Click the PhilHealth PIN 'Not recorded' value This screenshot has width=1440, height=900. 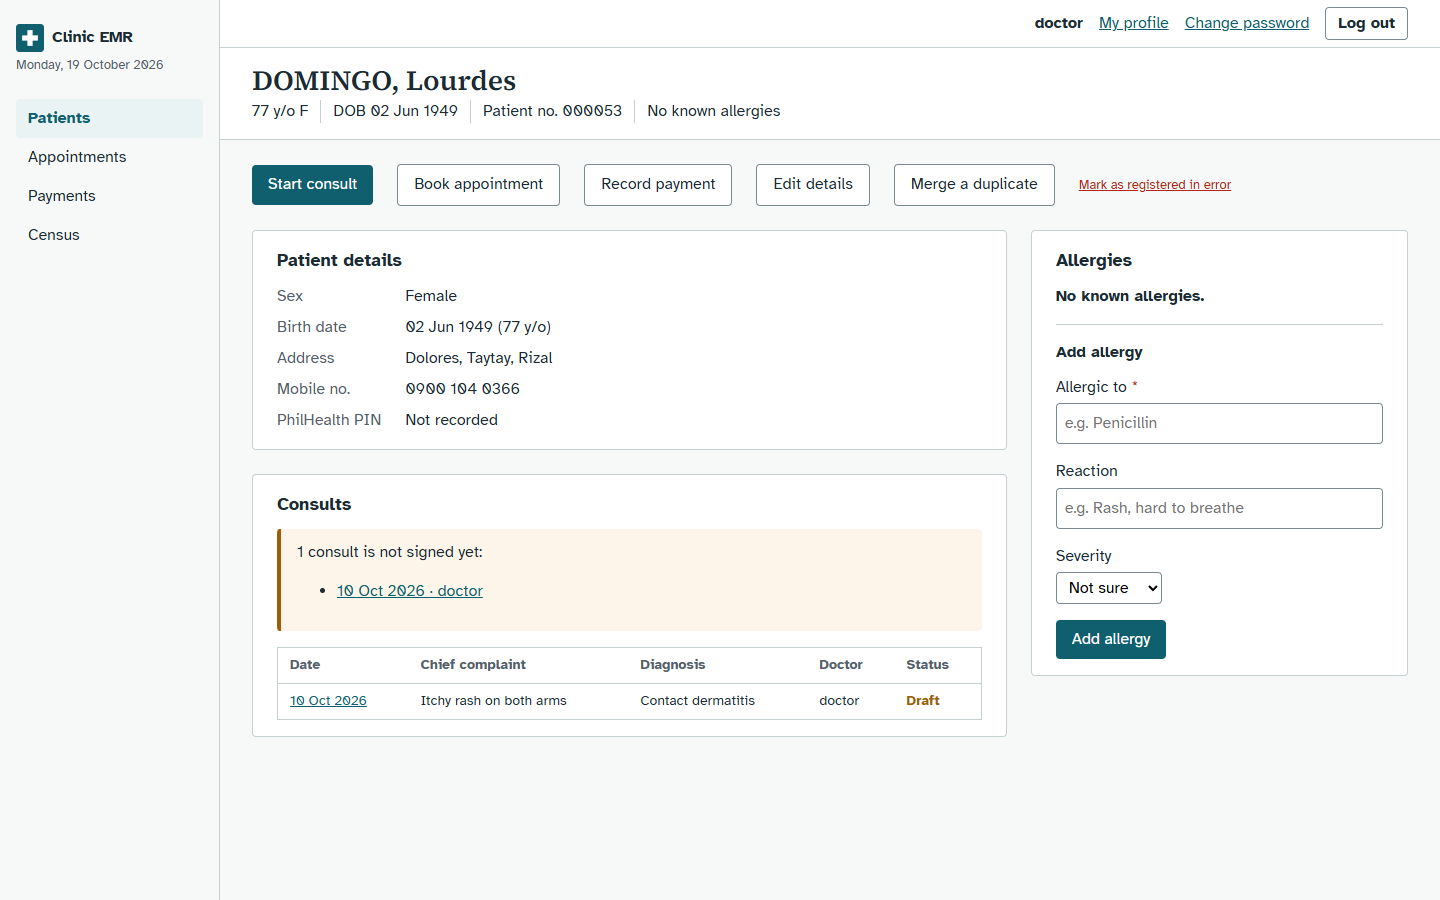click(452, 420)
